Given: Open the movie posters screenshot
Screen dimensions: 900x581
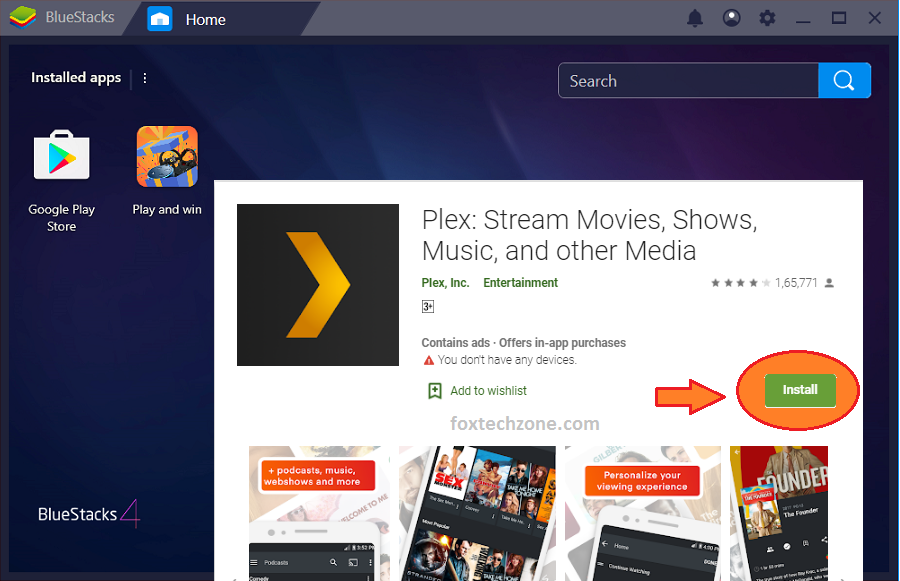Looking at the screenshot, I should [478, 513].
